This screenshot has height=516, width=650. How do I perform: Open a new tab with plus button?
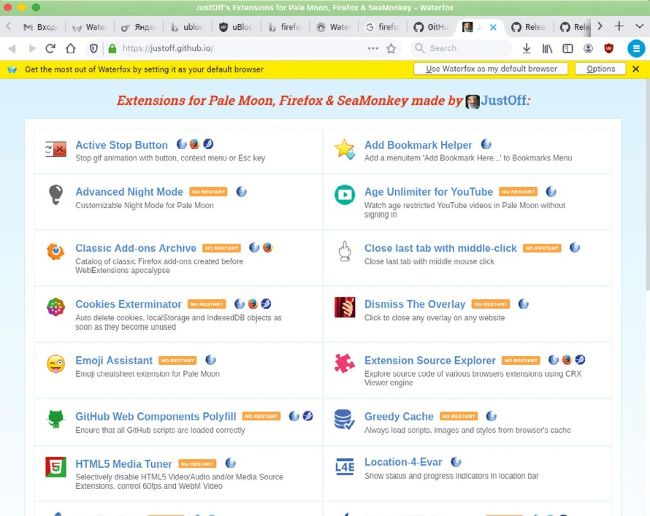click(x=620, y=26)
